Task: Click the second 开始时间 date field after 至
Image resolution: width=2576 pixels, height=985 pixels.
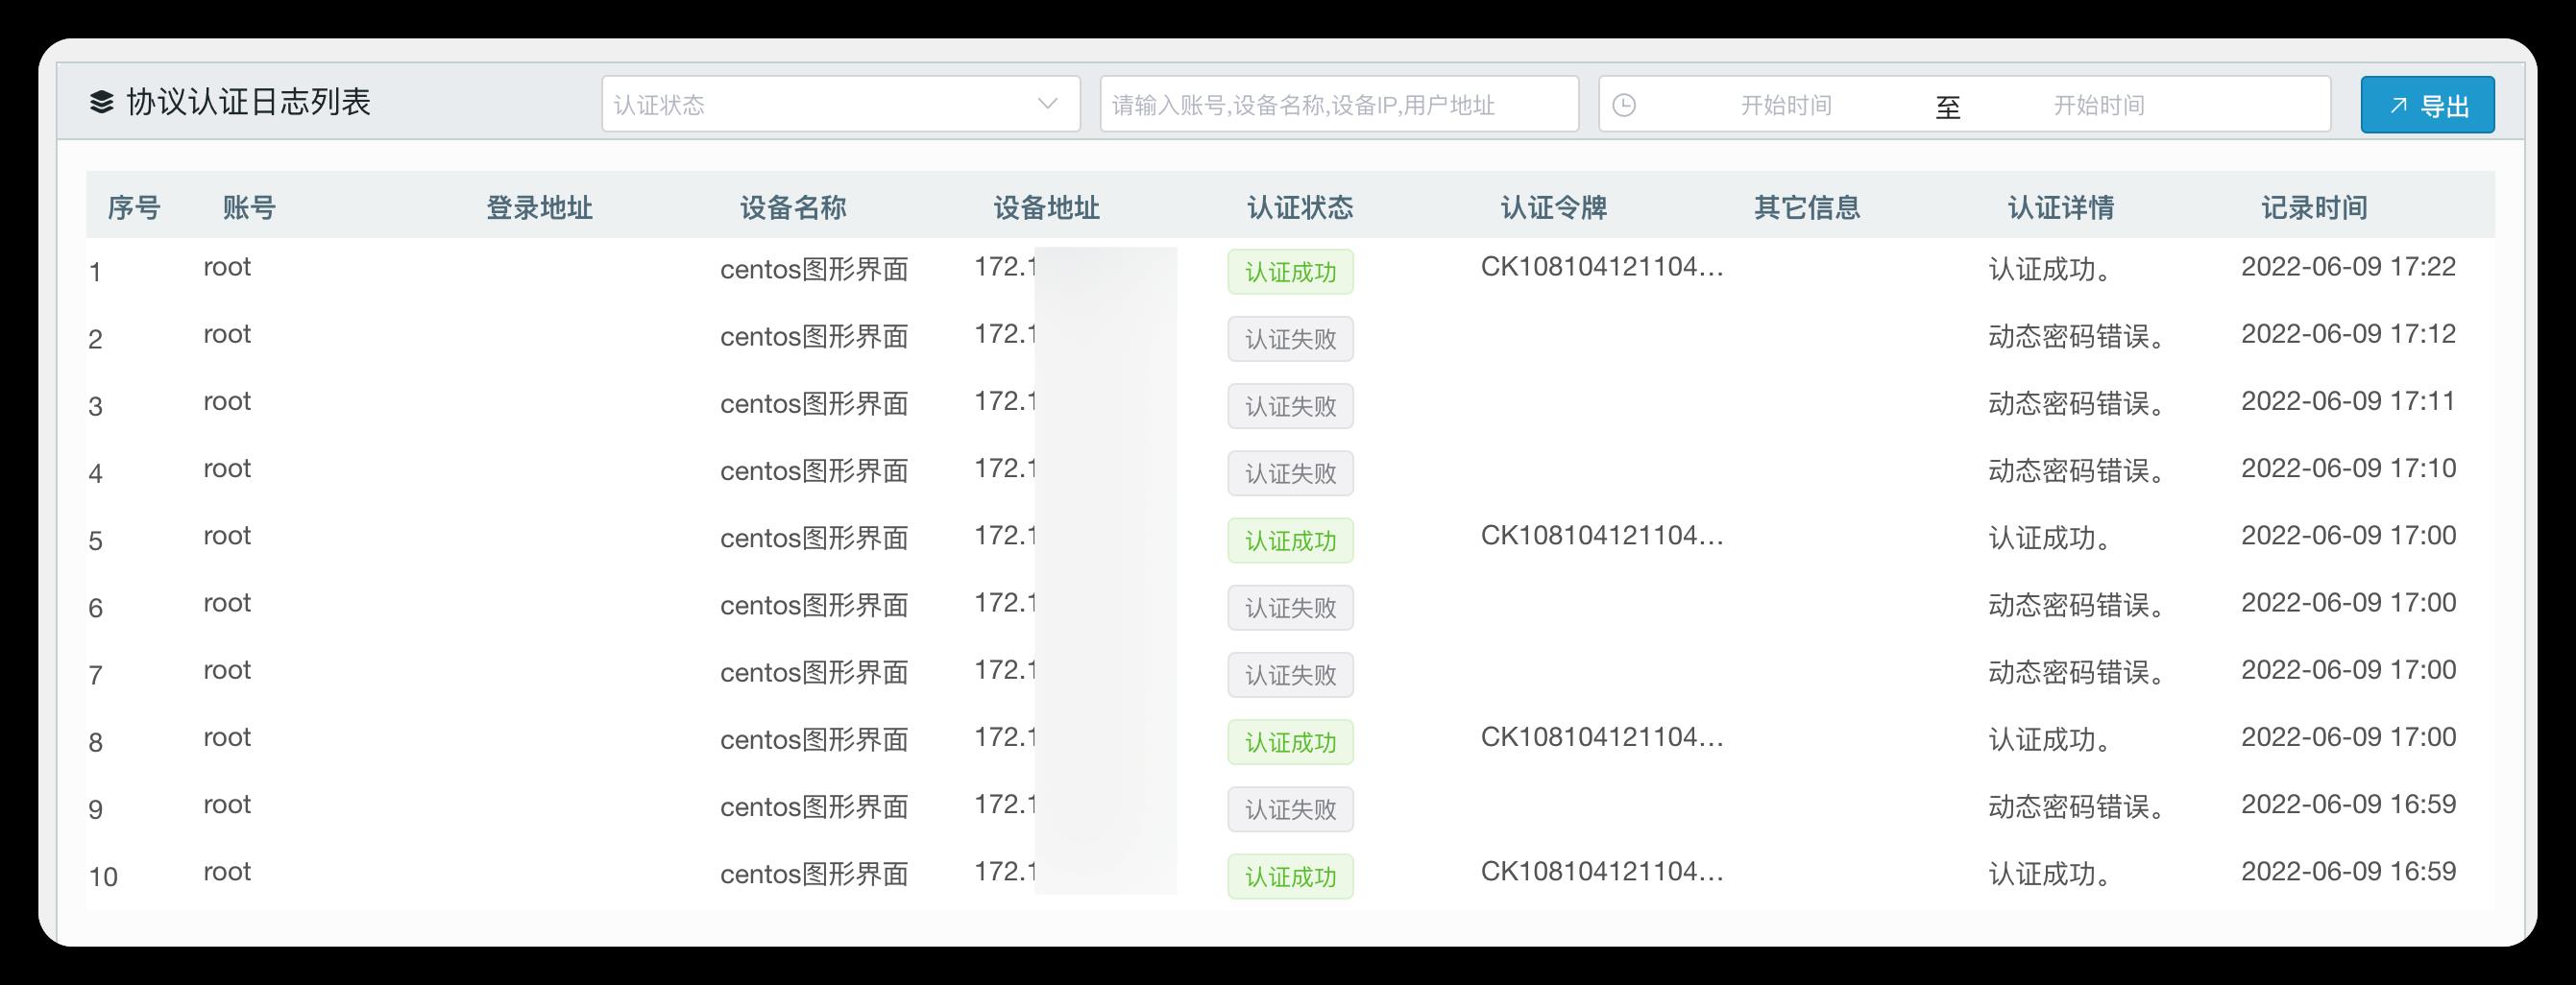Action: pos(2098,105)
